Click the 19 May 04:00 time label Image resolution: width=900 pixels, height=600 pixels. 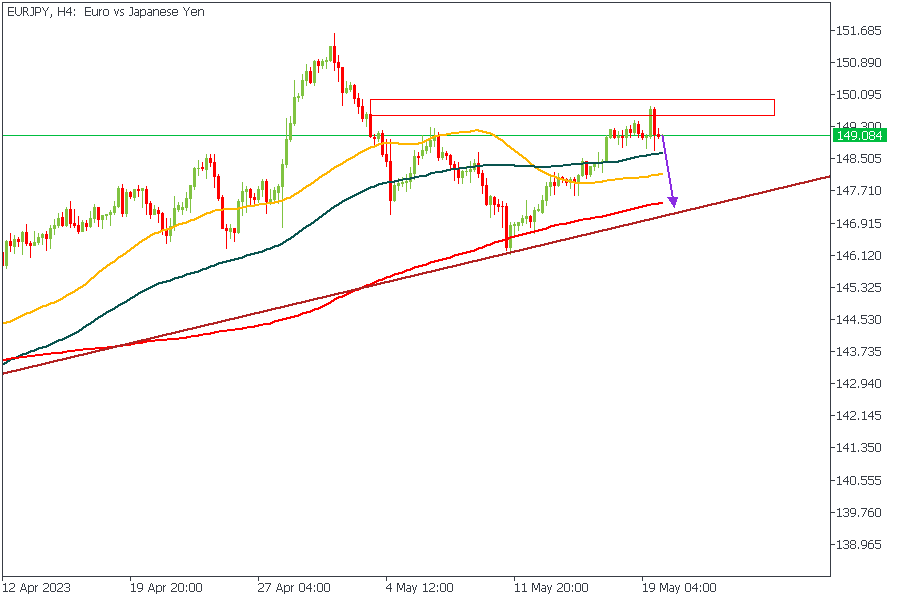click(679, 587)
